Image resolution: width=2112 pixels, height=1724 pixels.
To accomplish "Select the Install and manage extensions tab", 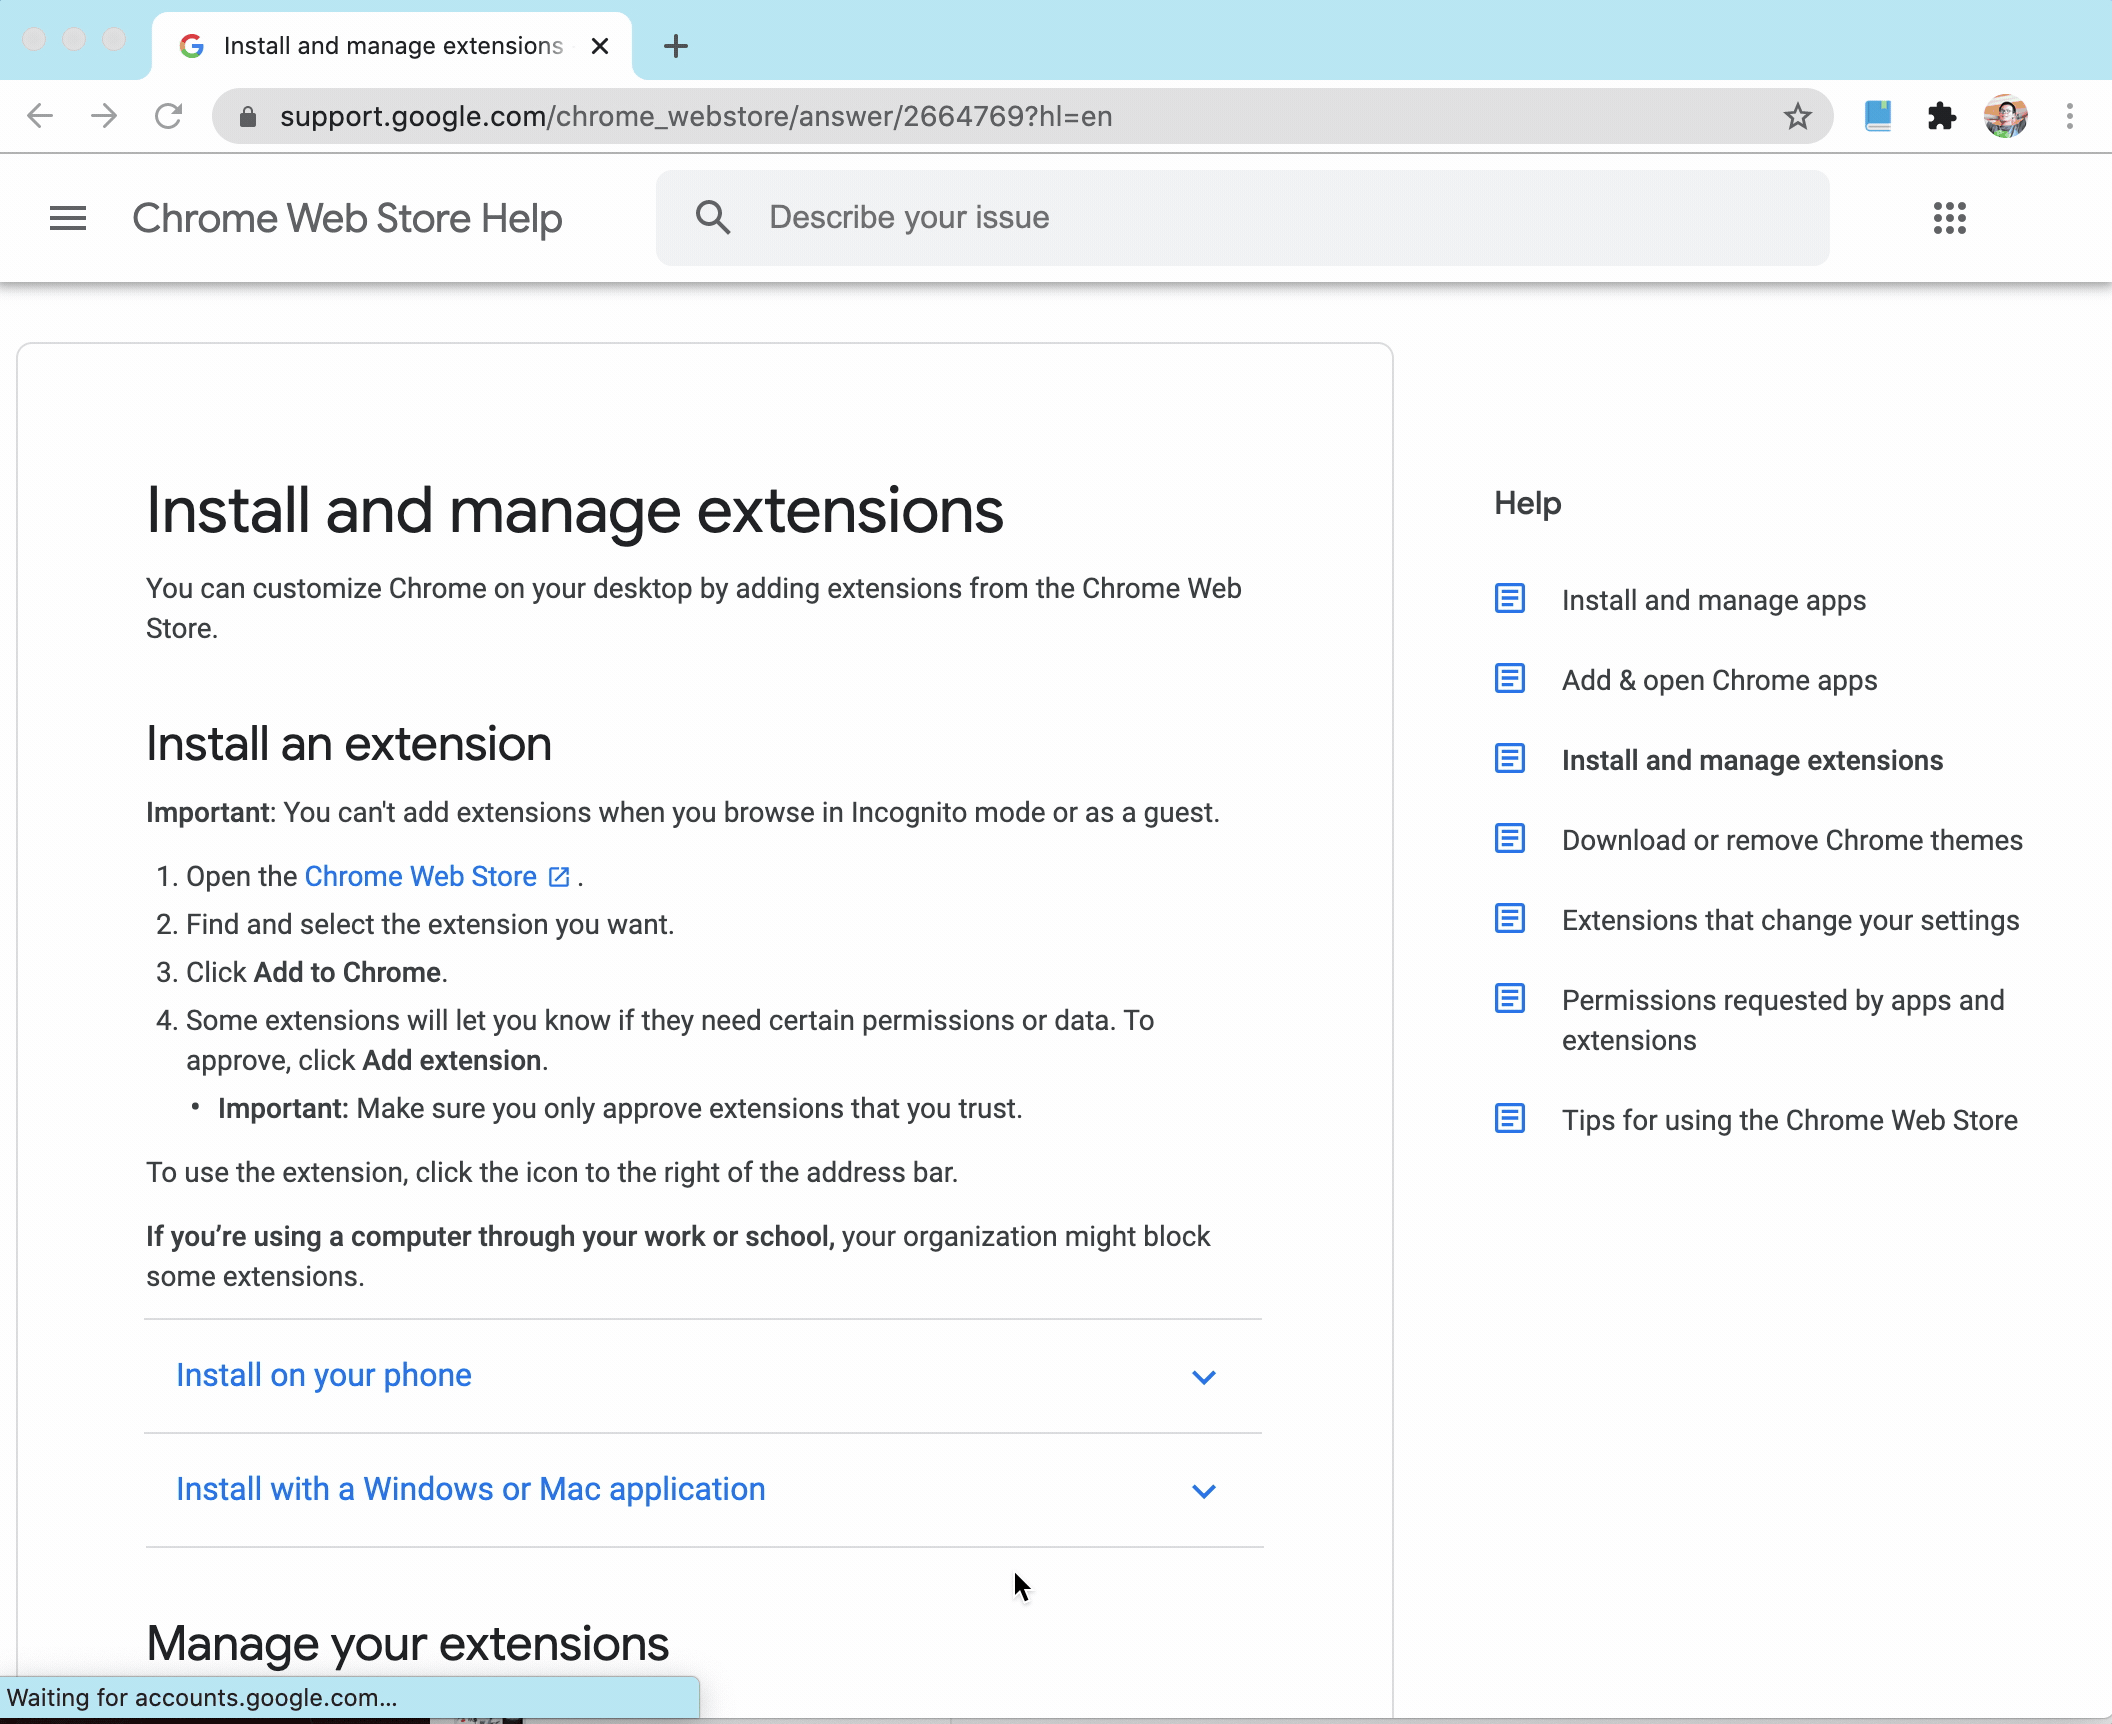I will [1753, 760].
